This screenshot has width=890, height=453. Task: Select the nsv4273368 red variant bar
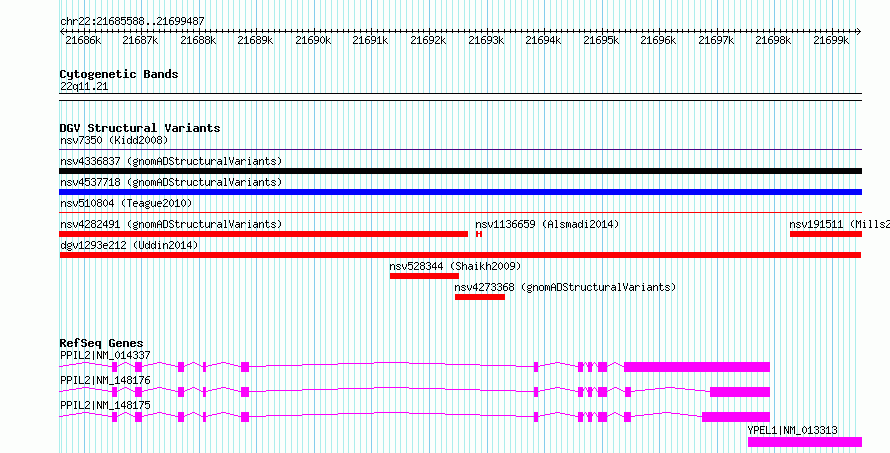click(480, 297)
